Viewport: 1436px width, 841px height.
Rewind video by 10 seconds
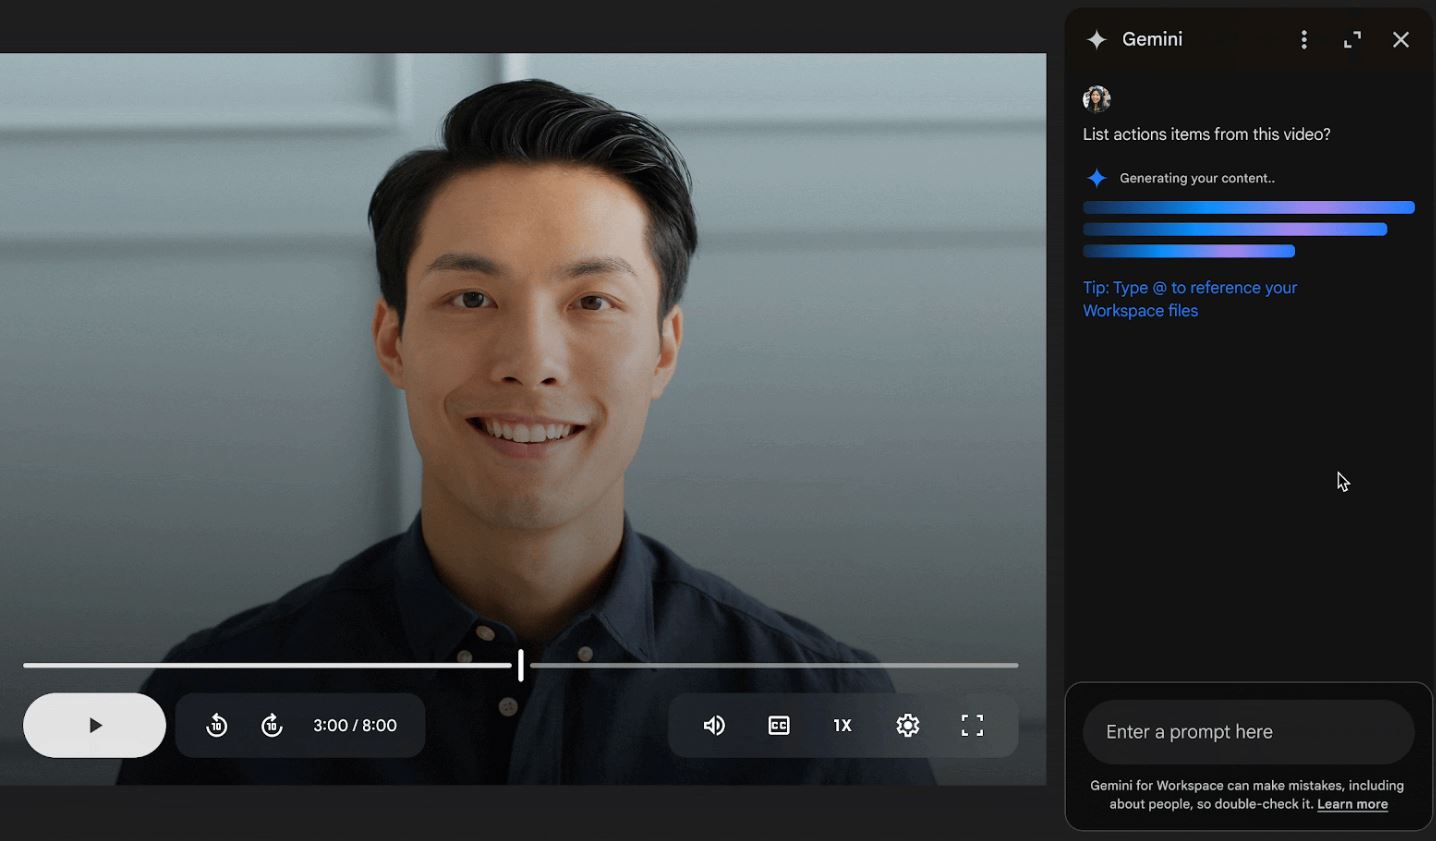pyautogui.click(x=217, y=726)
